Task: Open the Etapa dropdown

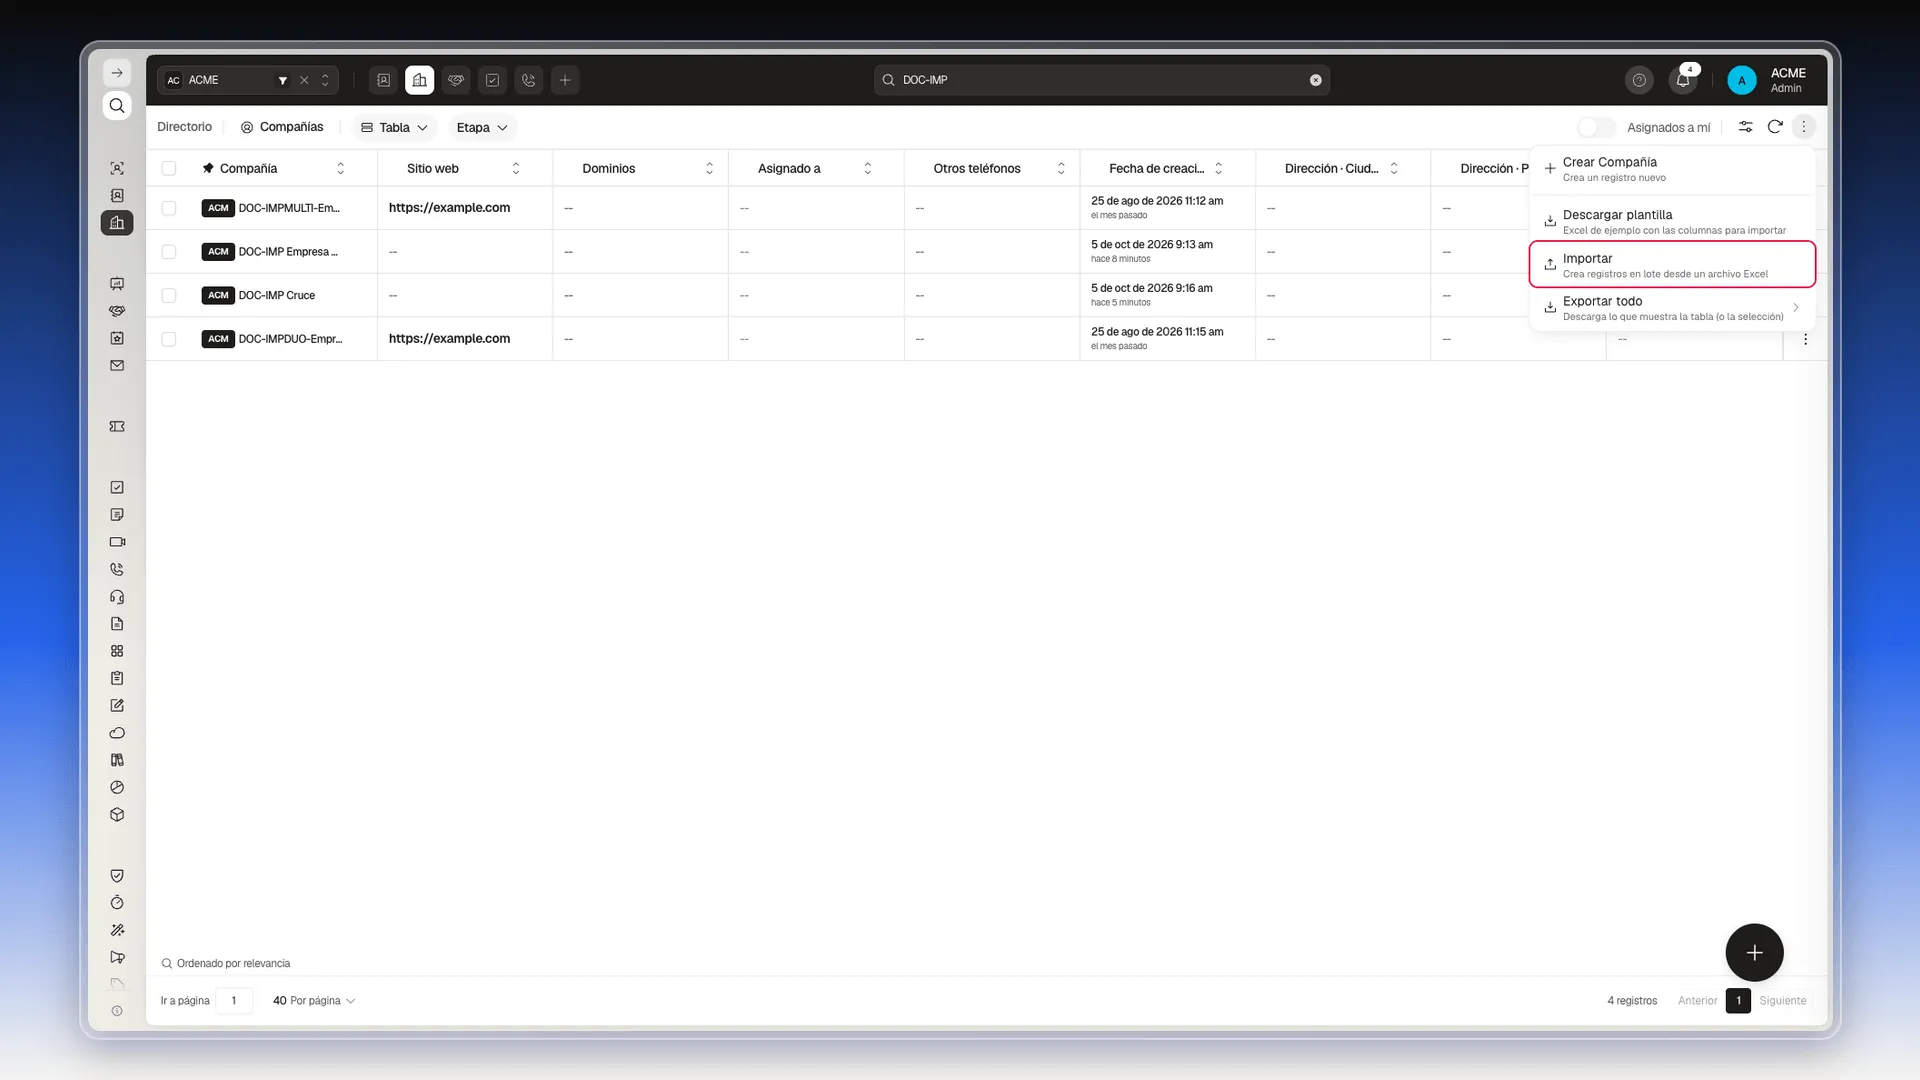Action: tap(482, 128)
